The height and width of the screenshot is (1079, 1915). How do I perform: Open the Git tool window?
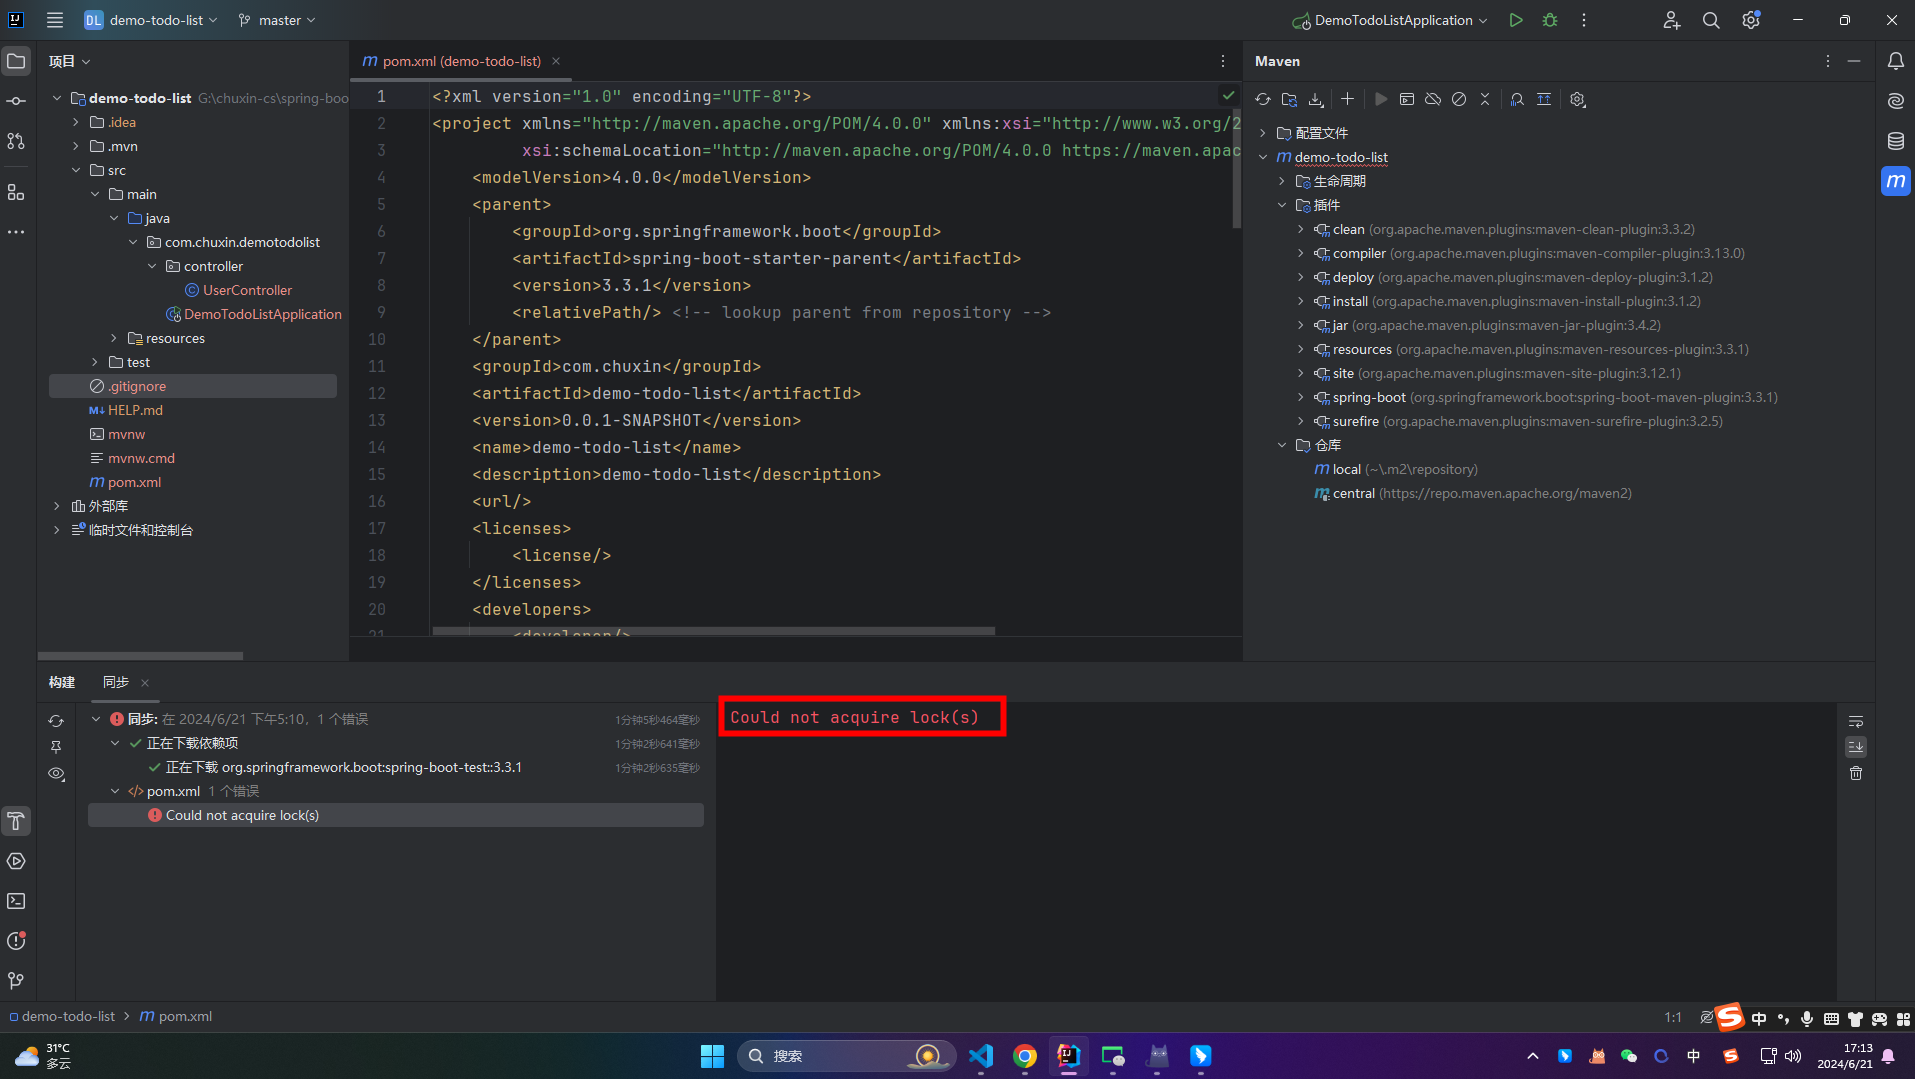[16, 981]
